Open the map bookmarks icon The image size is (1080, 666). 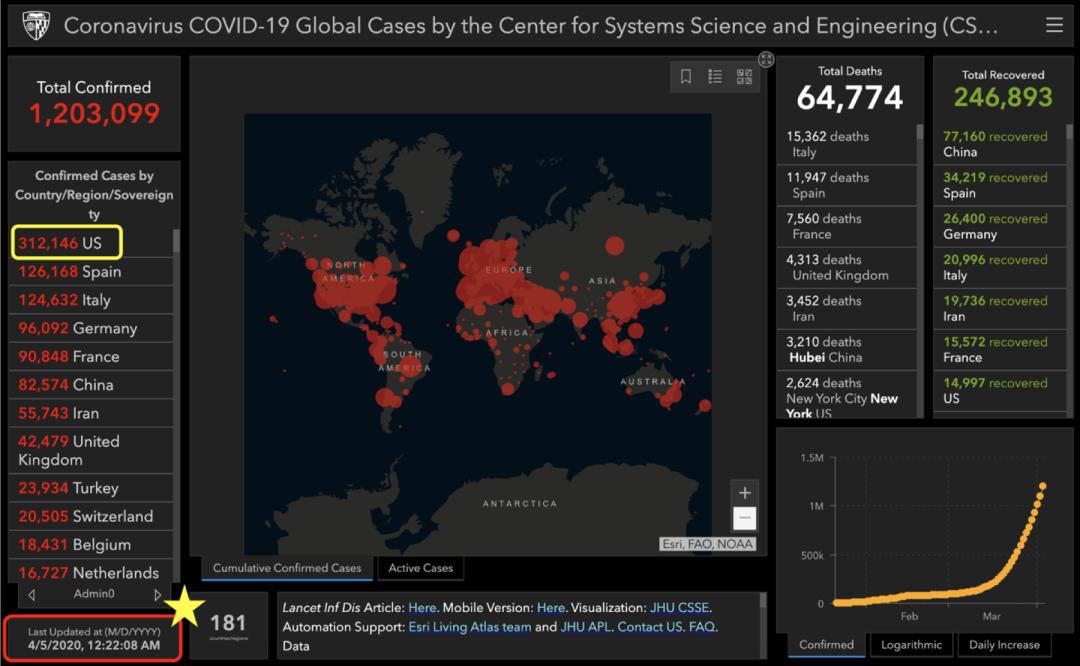pyautogui.click(x=686, y=76)
